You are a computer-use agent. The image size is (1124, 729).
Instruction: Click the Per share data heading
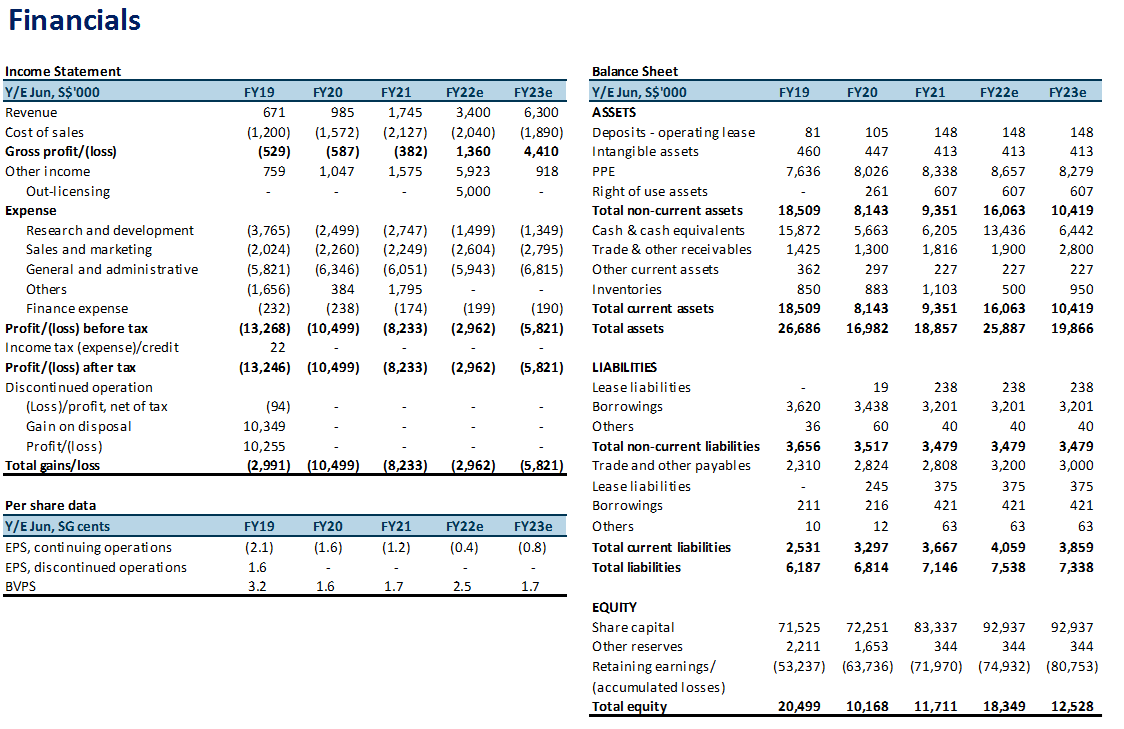coord(50,505)
